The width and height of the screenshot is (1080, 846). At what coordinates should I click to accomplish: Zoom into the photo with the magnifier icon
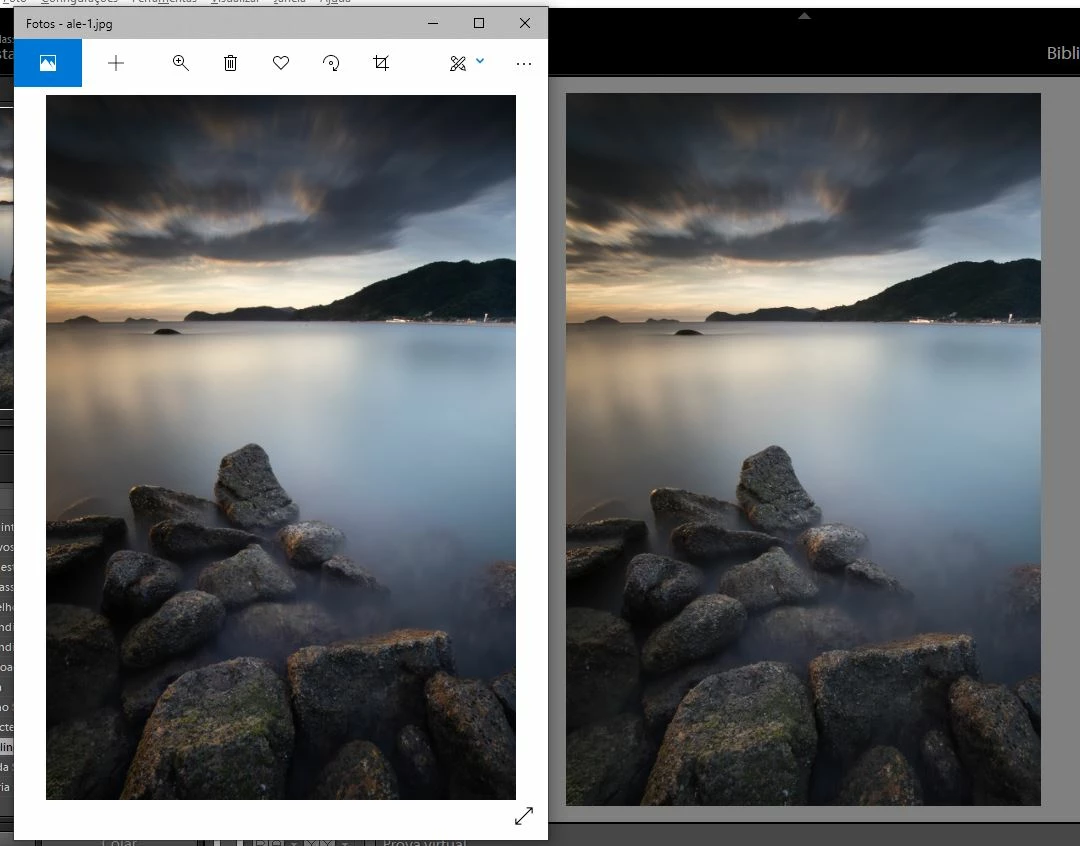click(180, 63)
